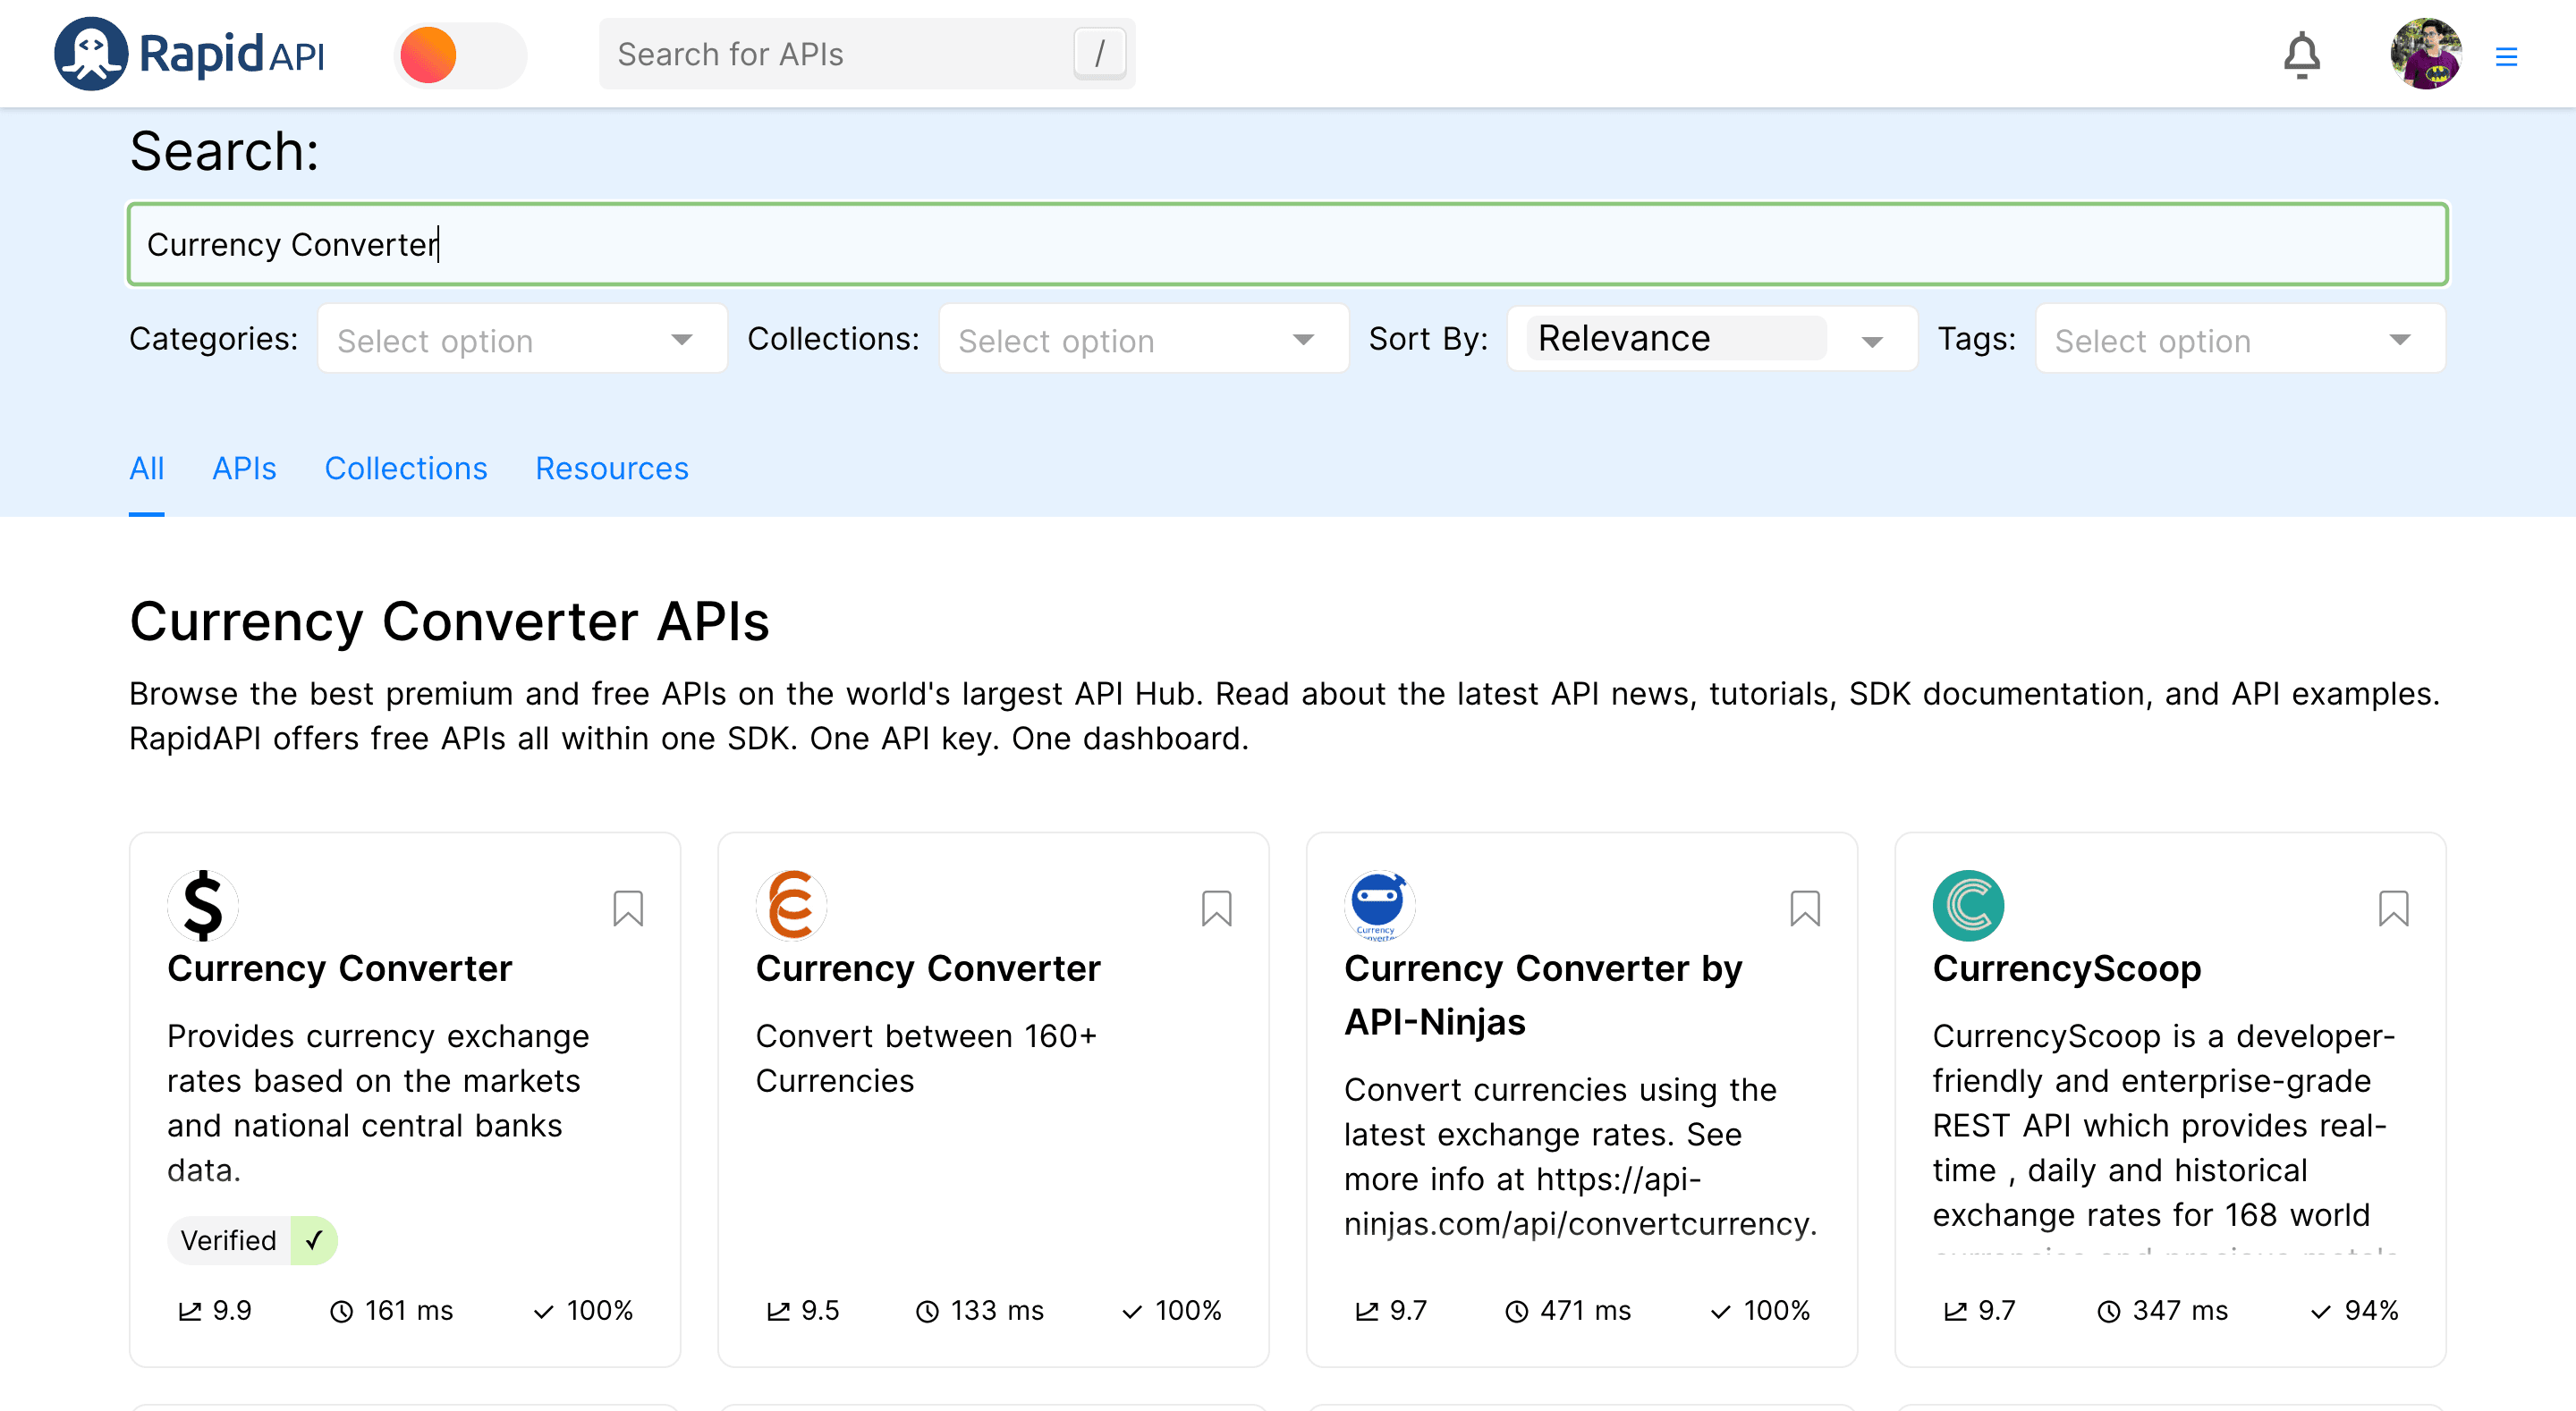Click the Tags dropdown arrow
This screenshot has width=2576, height=1411.
coord(2400,340)
